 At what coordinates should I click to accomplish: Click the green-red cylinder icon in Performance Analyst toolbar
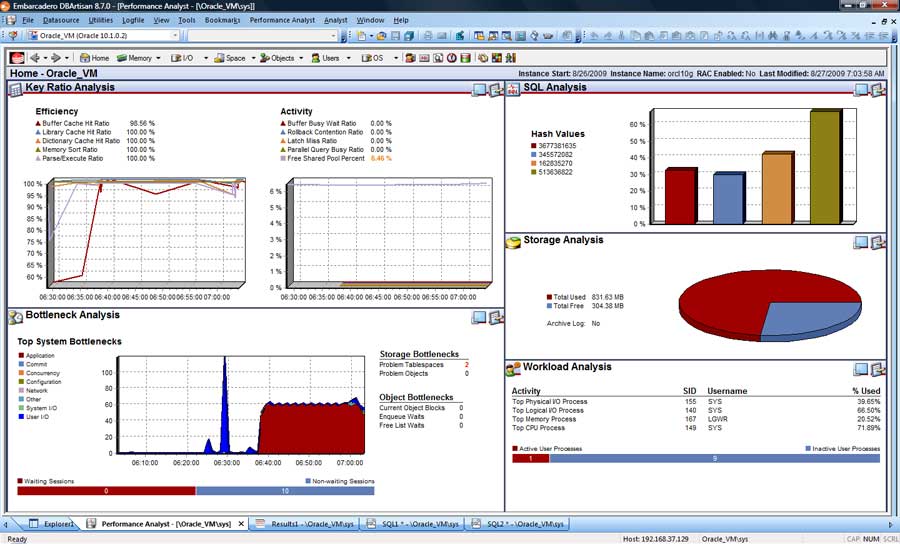point(465,58)
